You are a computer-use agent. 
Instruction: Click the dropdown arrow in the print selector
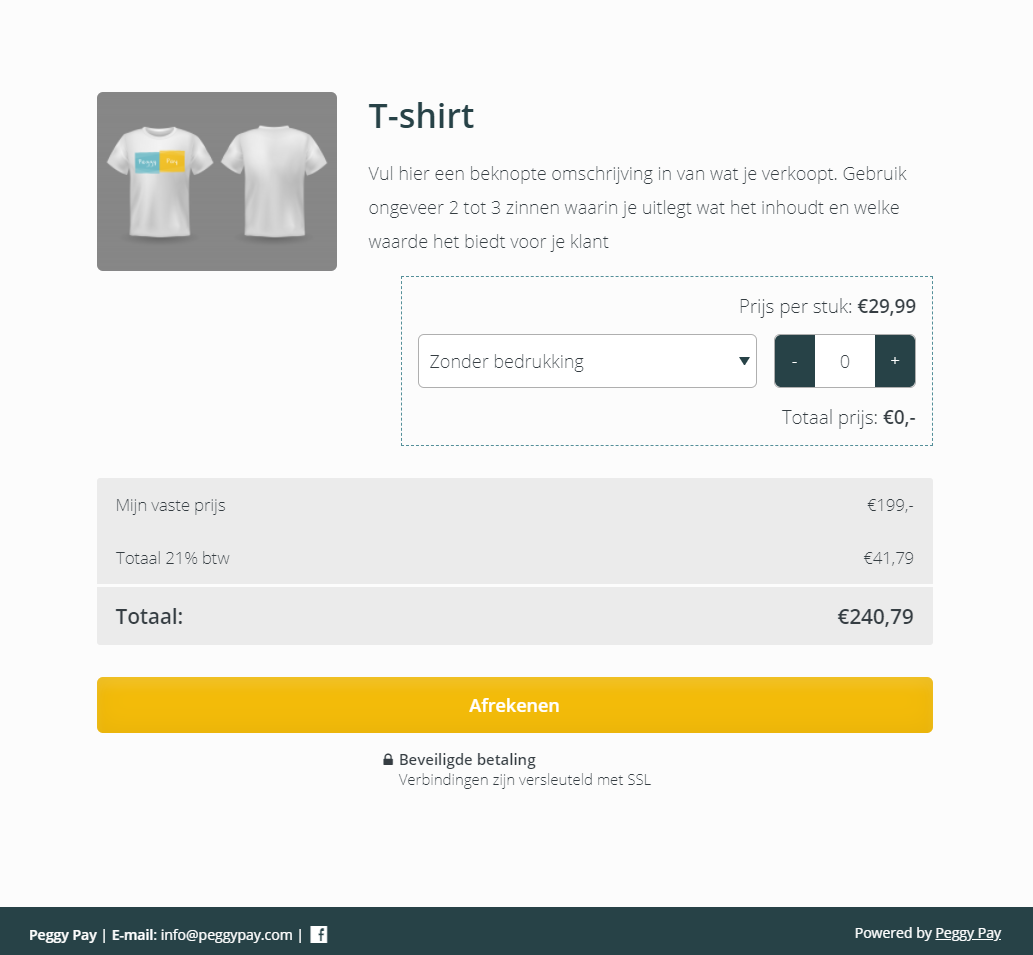pyautogui.click(x=744, y=361)
